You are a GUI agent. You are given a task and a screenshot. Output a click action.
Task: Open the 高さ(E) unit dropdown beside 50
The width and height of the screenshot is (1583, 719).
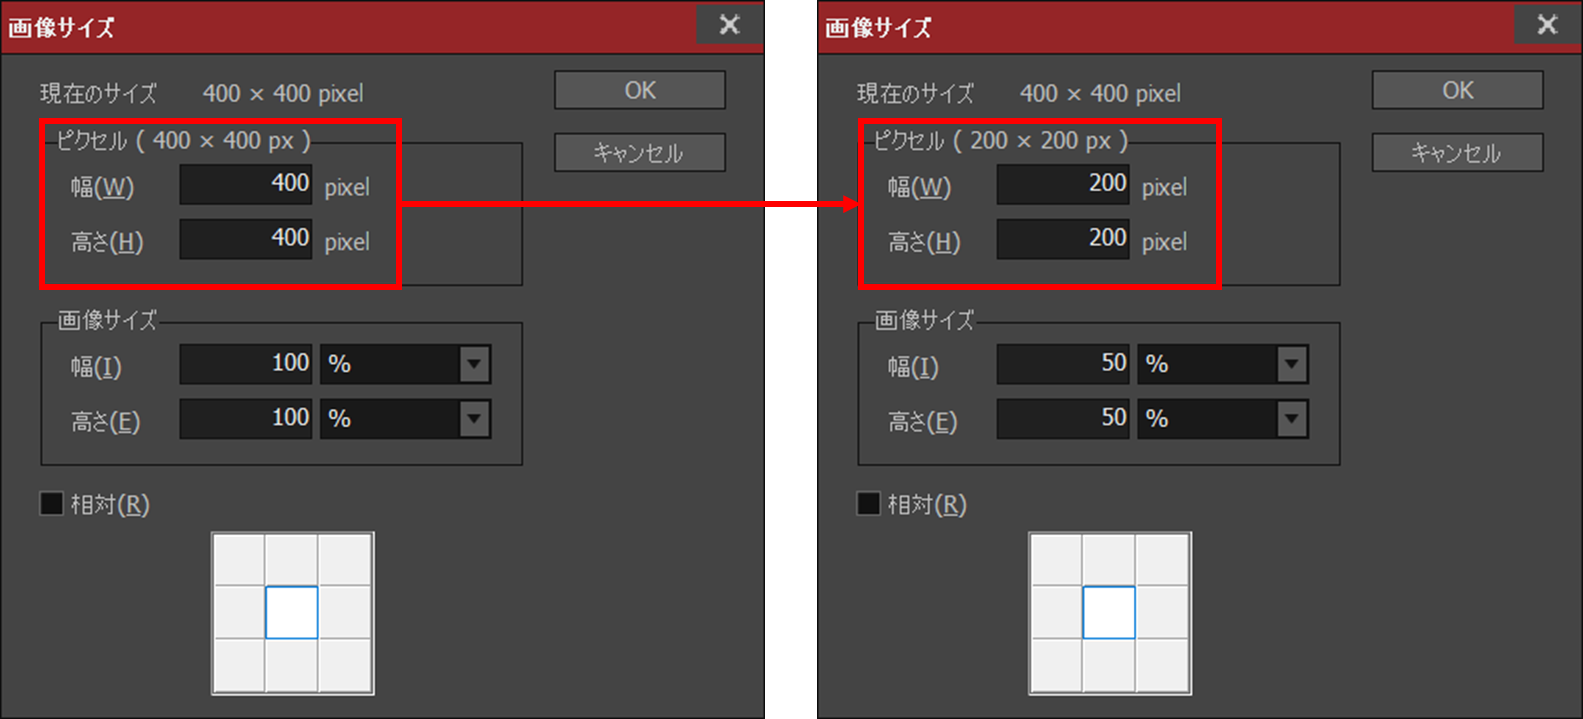pyautogui.click(x=1291, y=419)
